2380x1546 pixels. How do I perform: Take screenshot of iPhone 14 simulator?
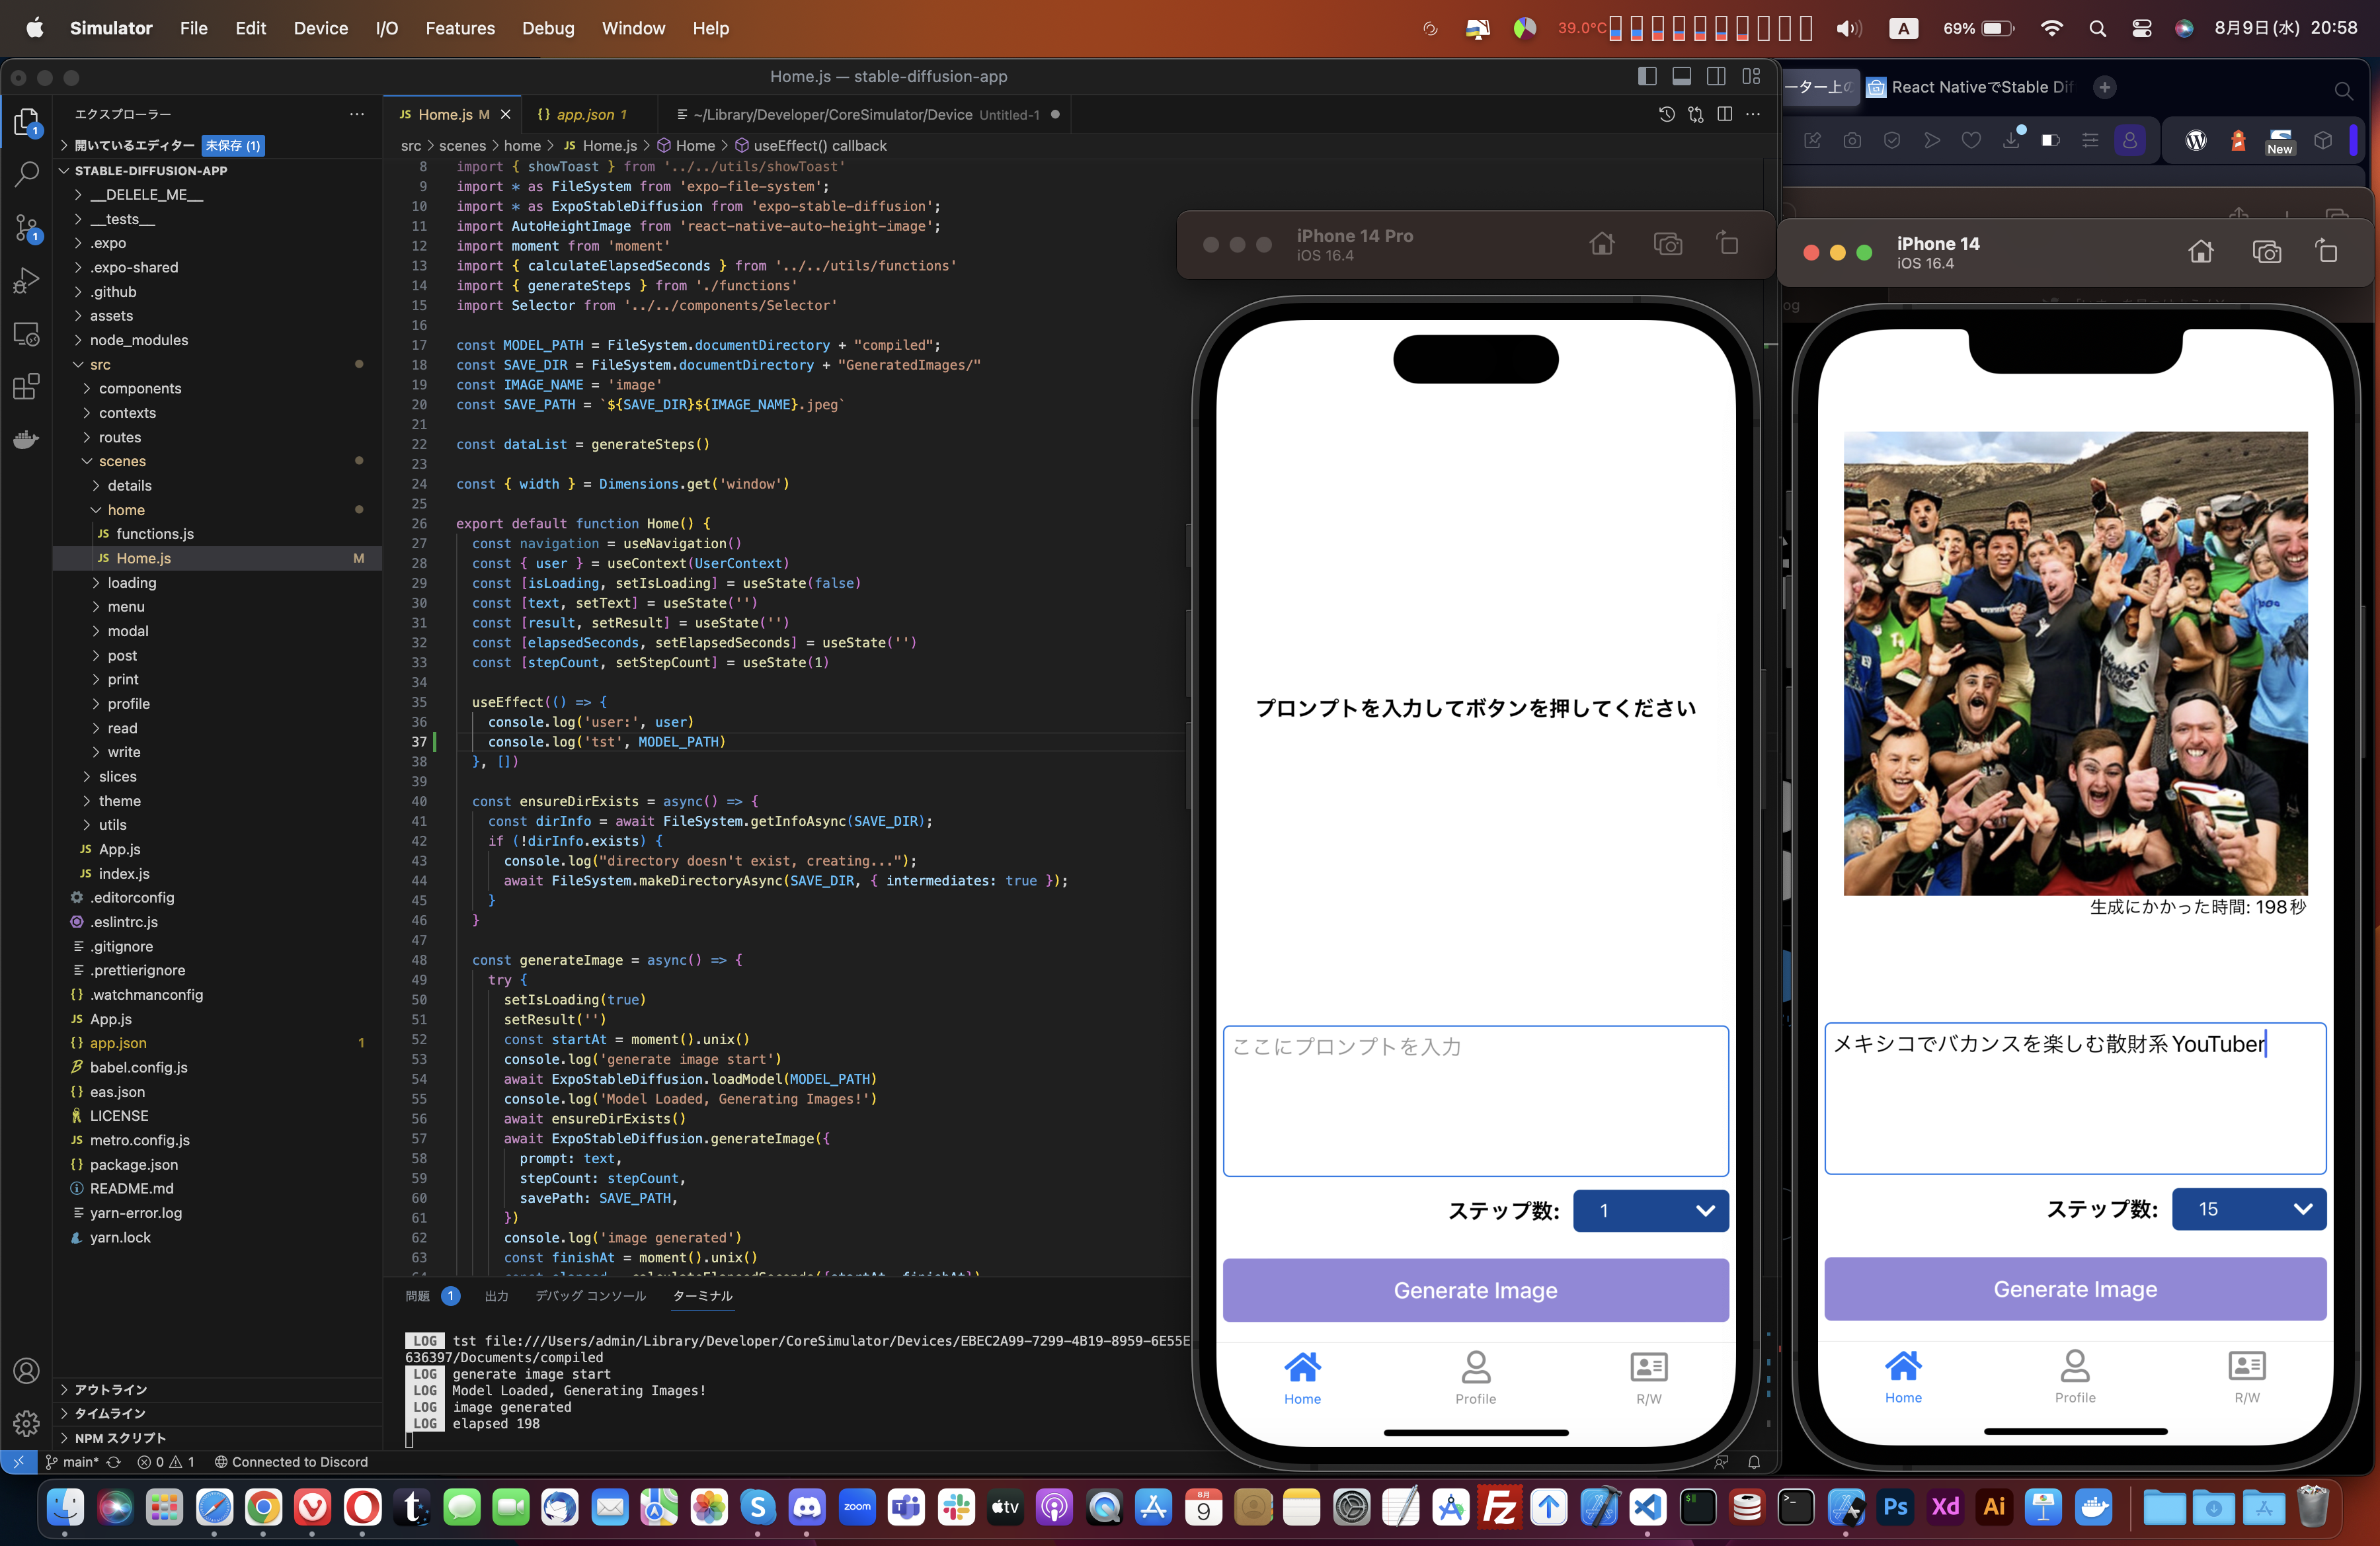[2266, 252]
